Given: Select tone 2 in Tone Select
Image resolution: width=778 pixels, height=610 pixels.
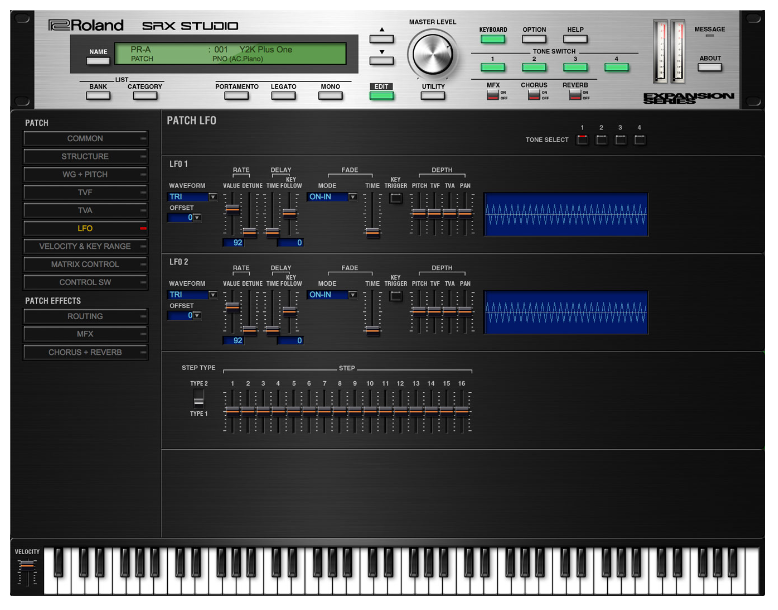Looking at the screenshot, I should point(601,140).
